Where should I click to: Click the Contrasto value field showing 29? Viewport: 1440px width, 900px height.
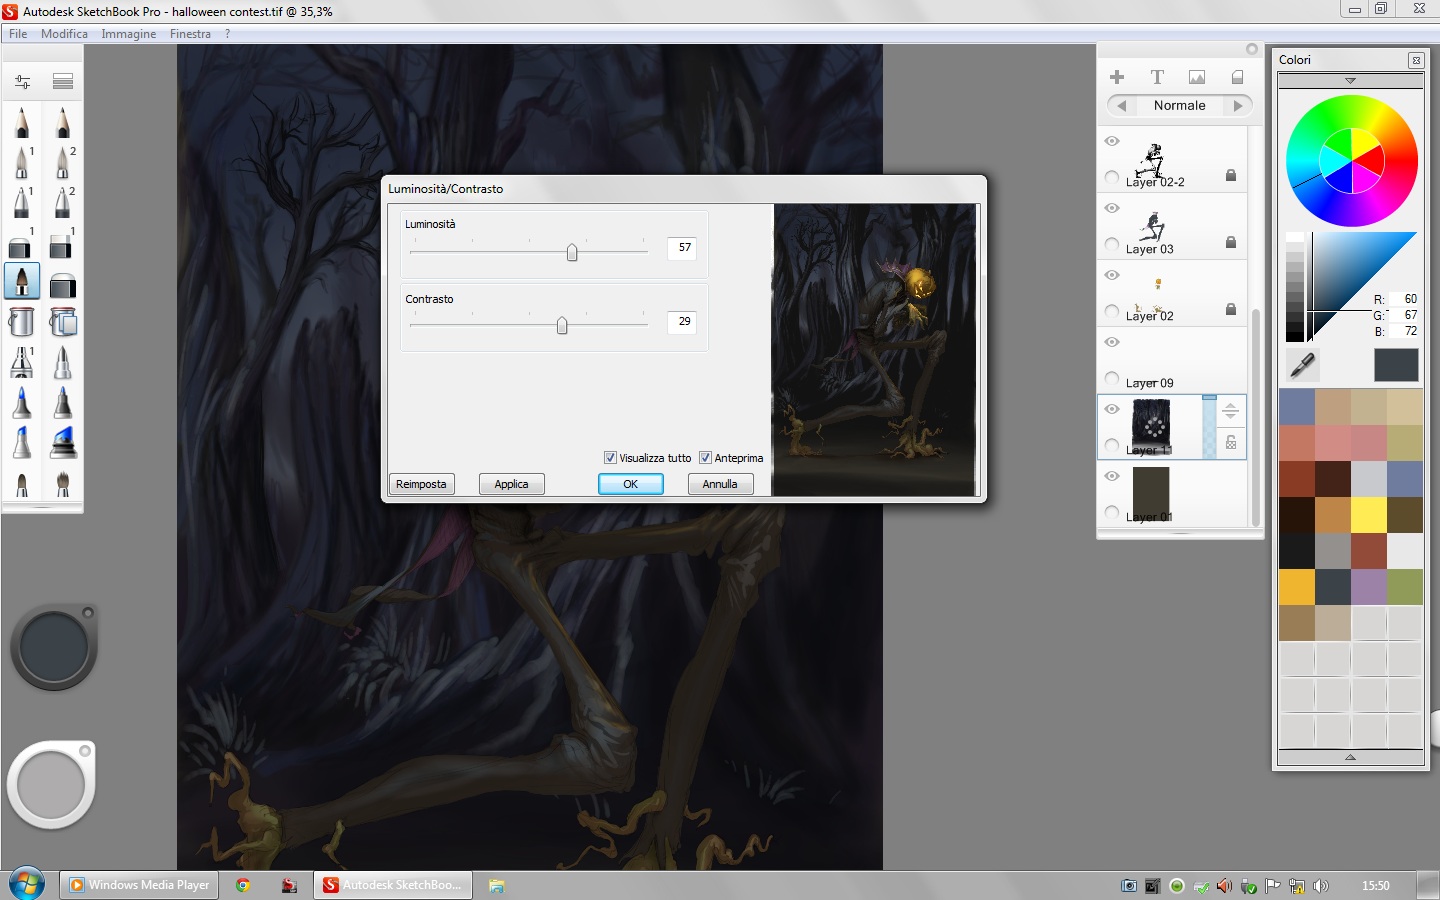coord(681,321)
